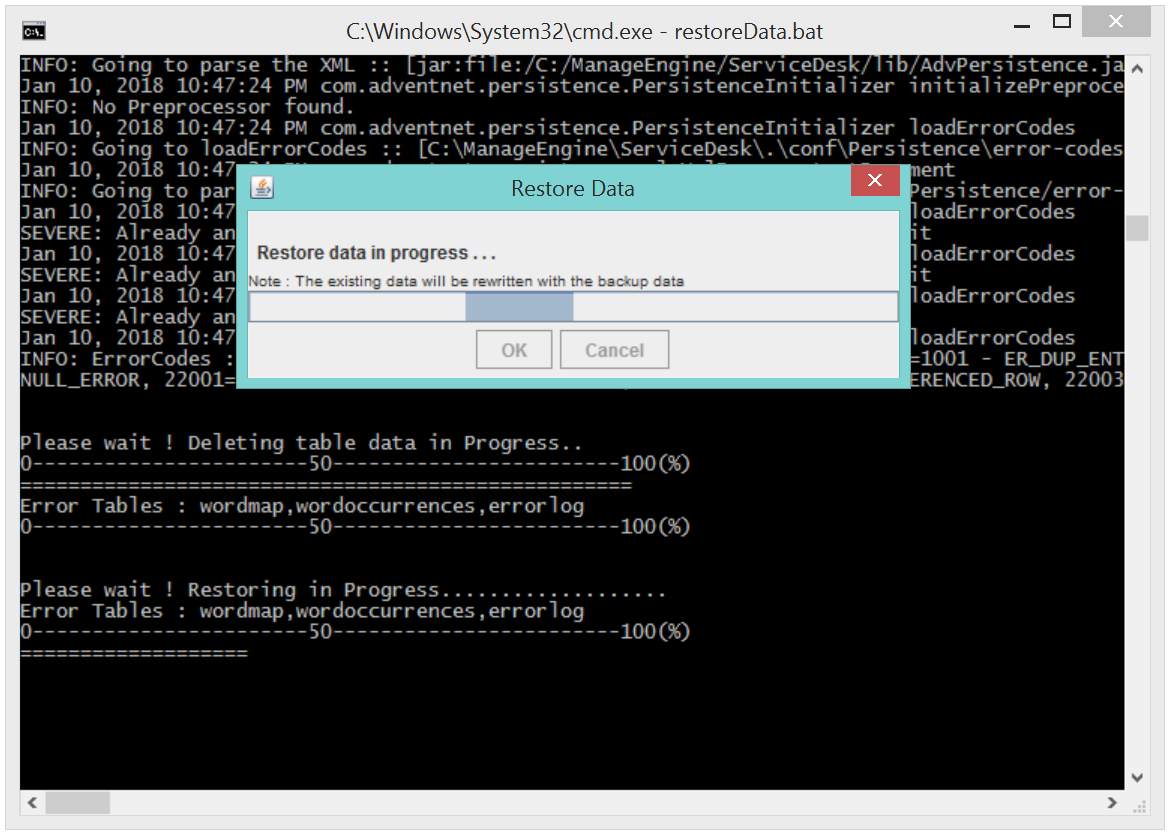Click 'Please wait ! Restoring in Progress' line

342,590
